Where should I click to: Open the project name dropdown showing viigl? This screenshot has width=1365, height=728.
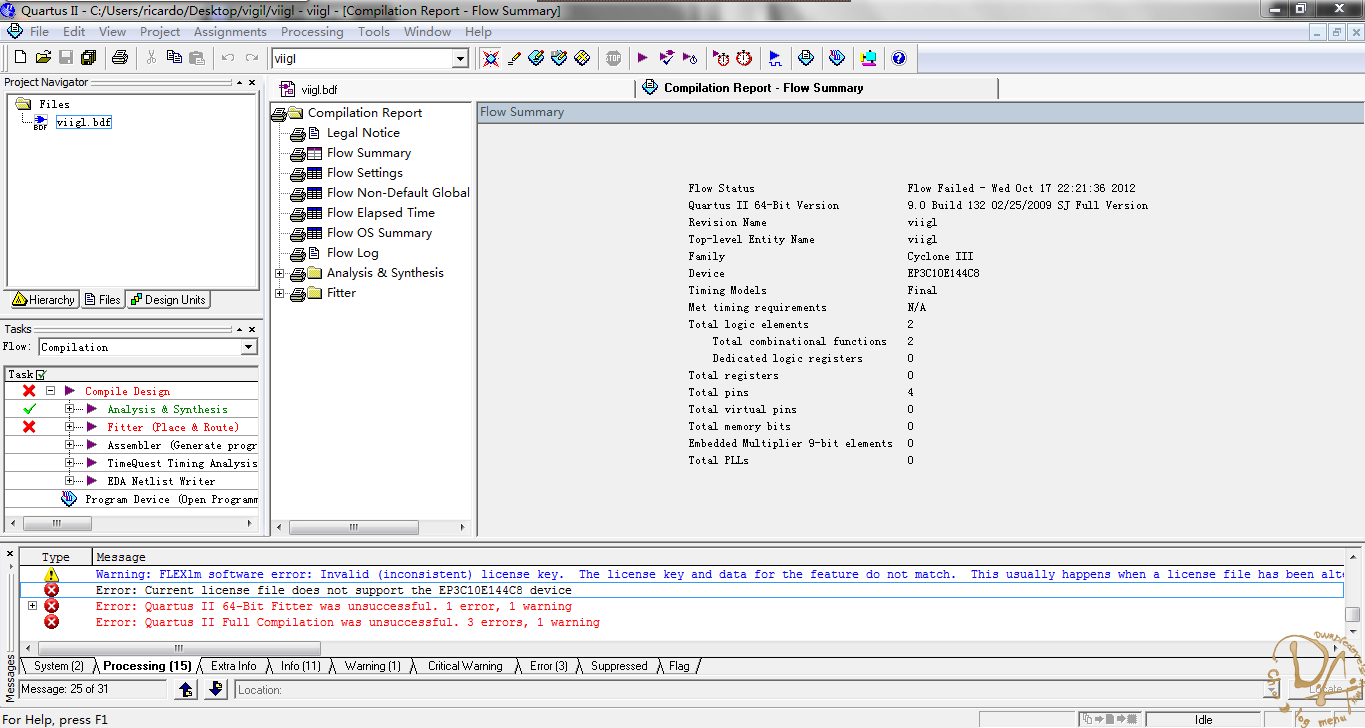(460, 59)
